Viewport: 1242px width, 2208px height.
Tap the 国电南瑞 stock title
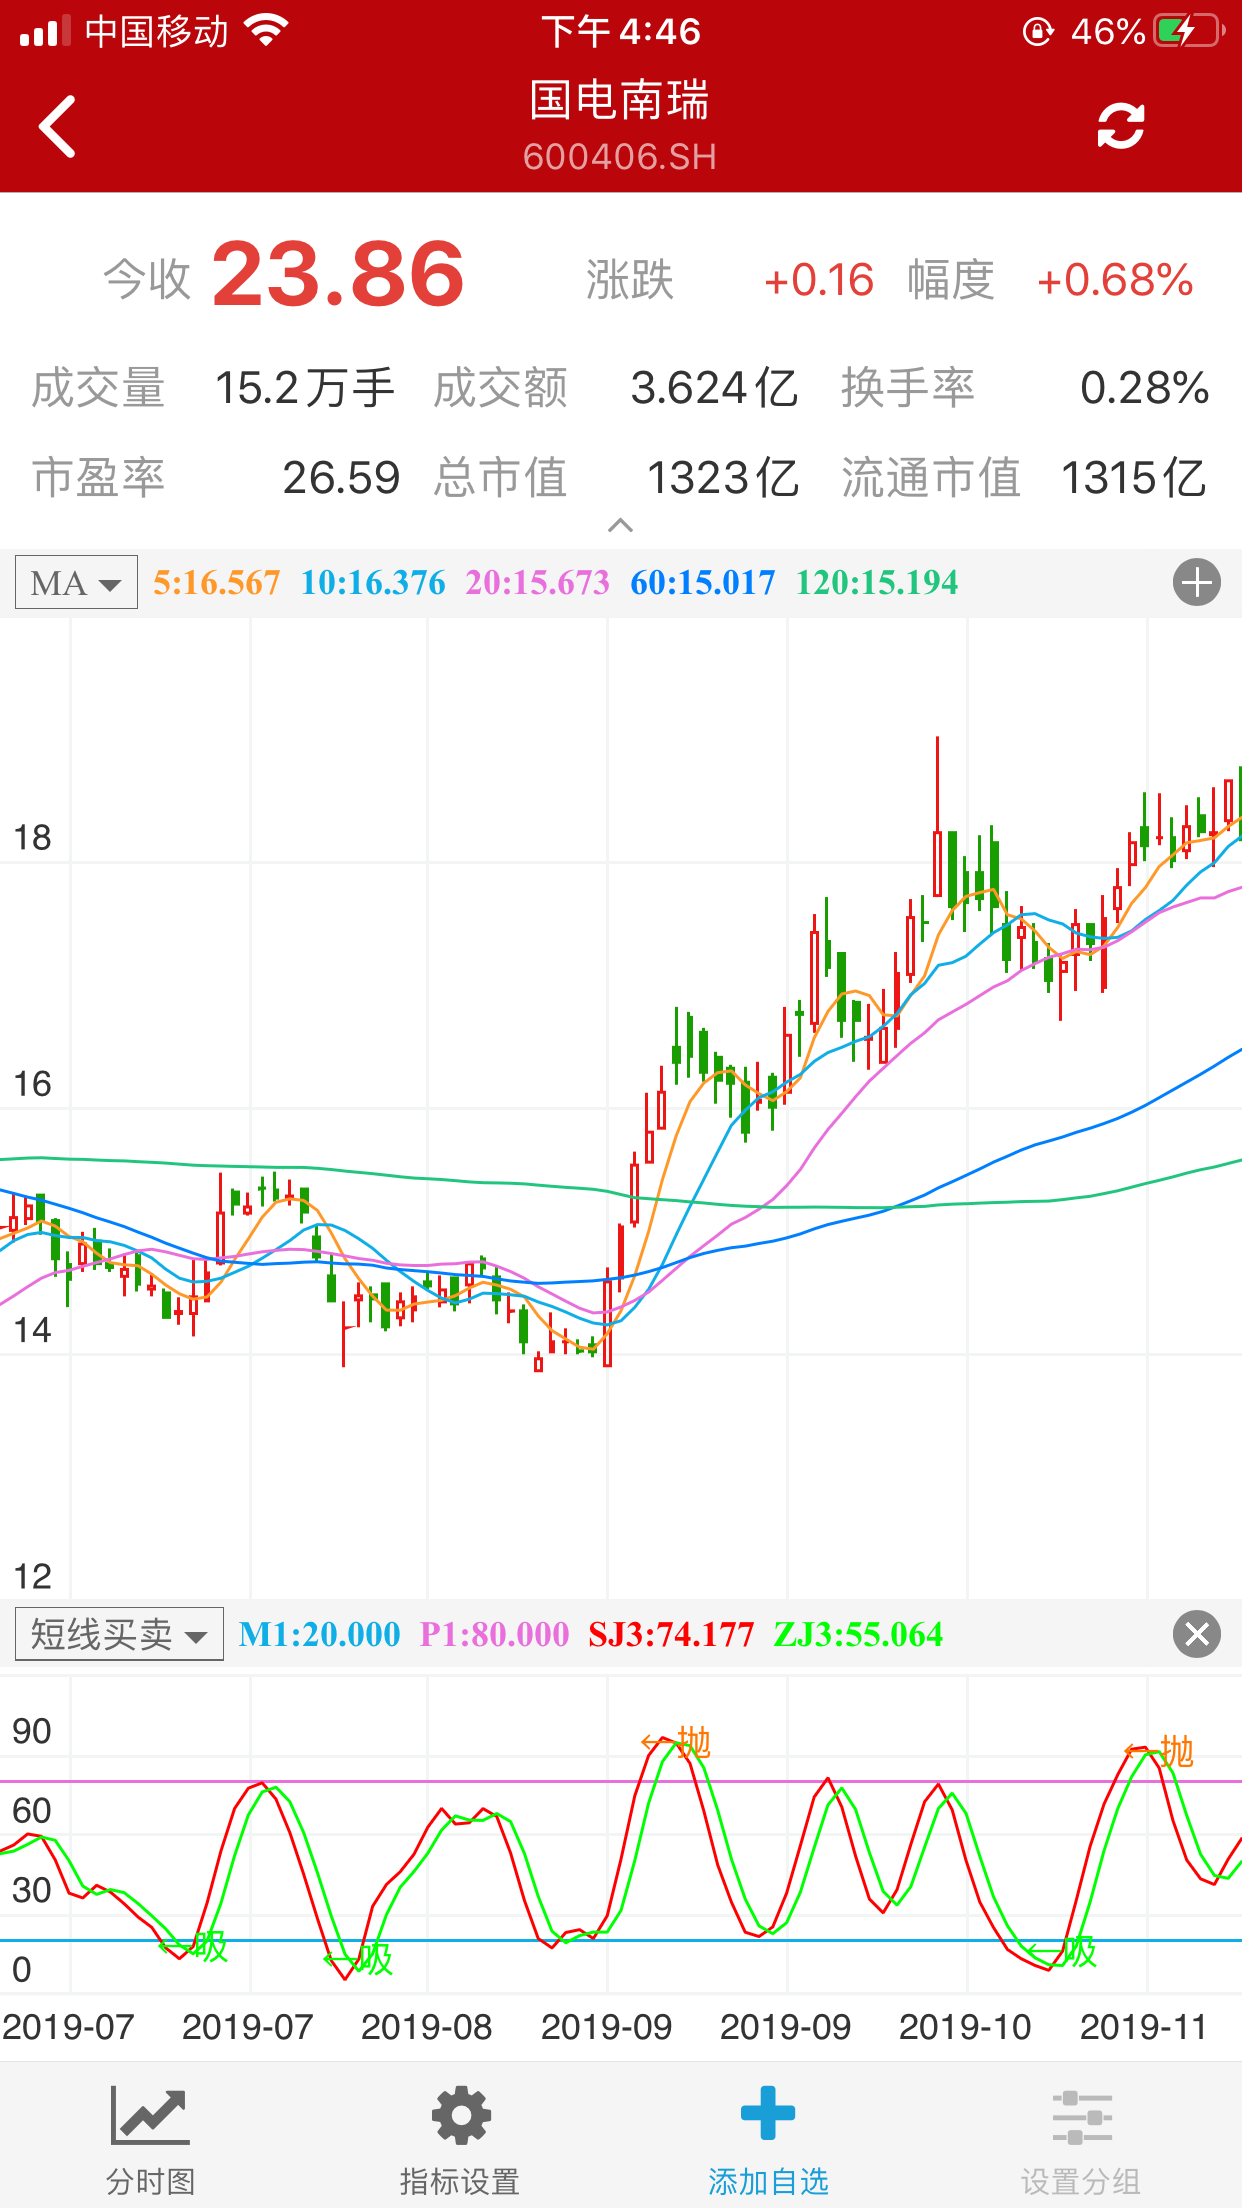(619, 101)
